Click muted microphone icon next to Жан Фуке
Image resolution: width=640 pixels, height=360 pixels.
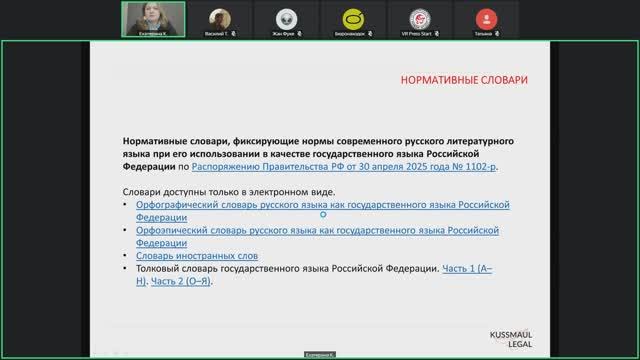point(300,34)
